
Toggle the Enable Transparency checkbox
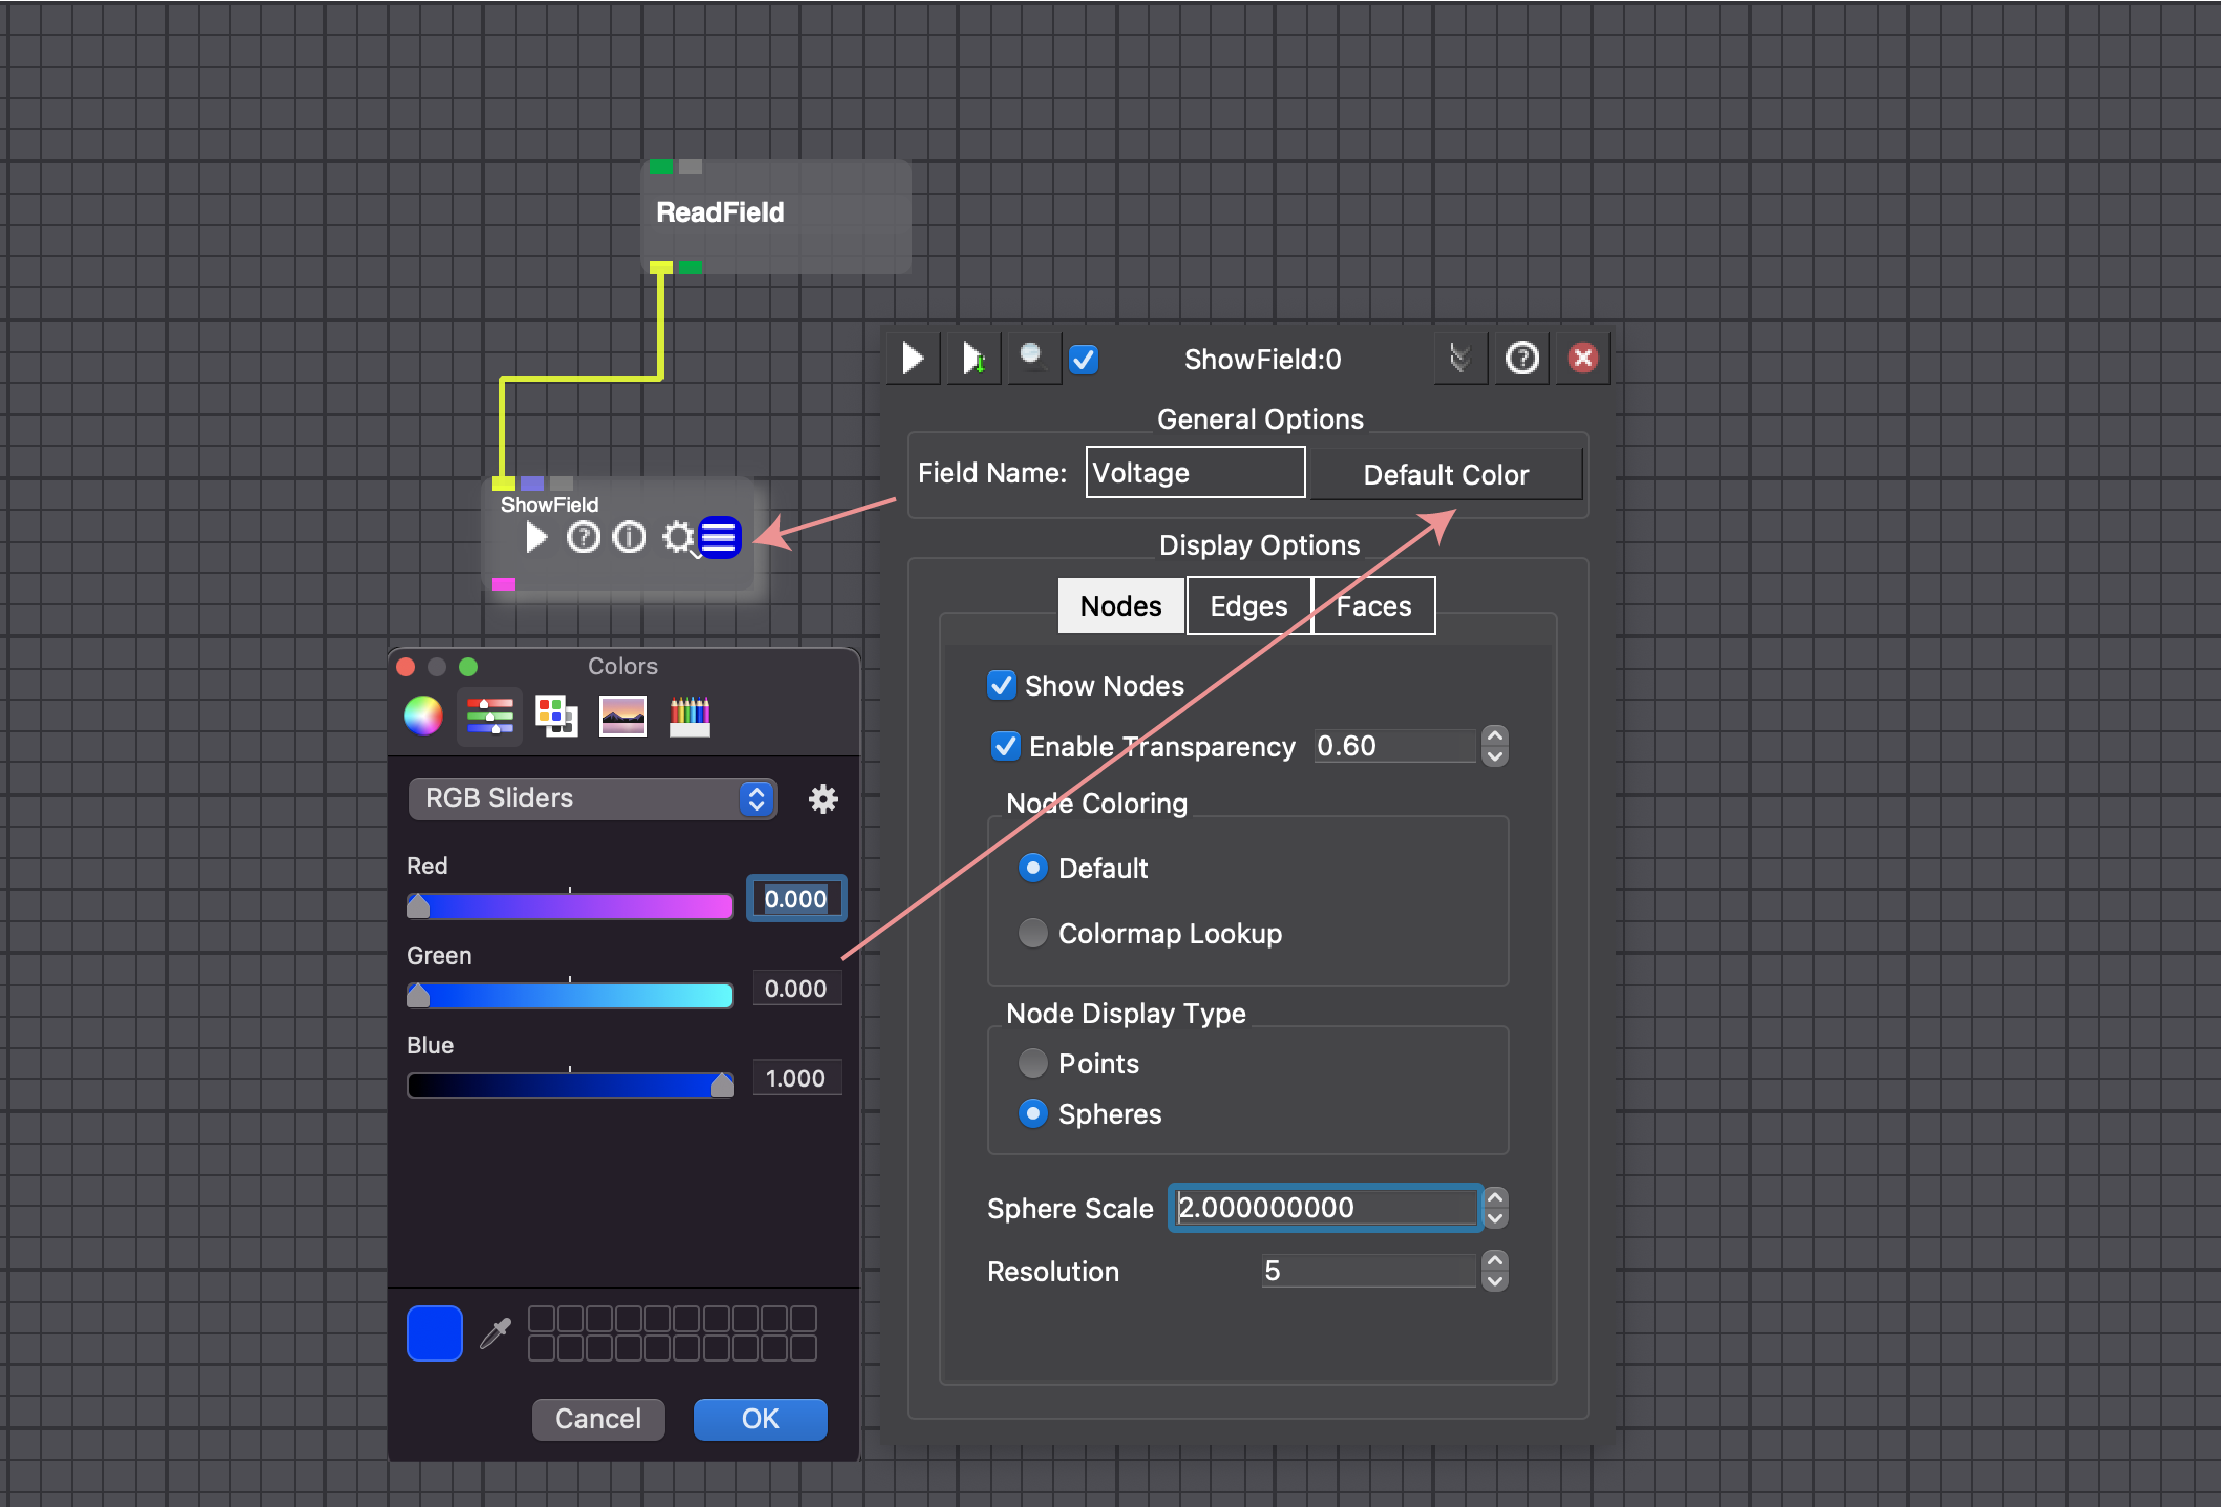(x=1005, y=746)
